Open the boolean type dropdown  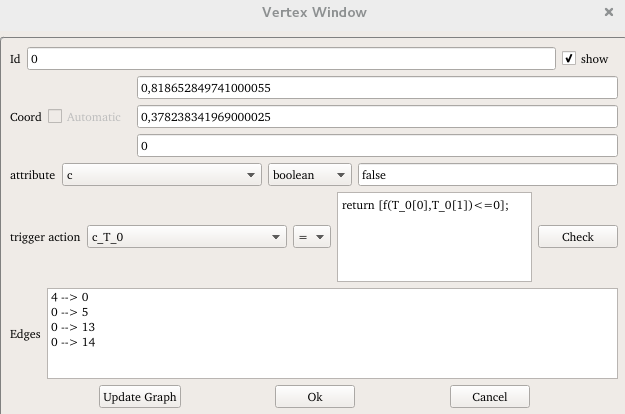click(x=310, y=175)
